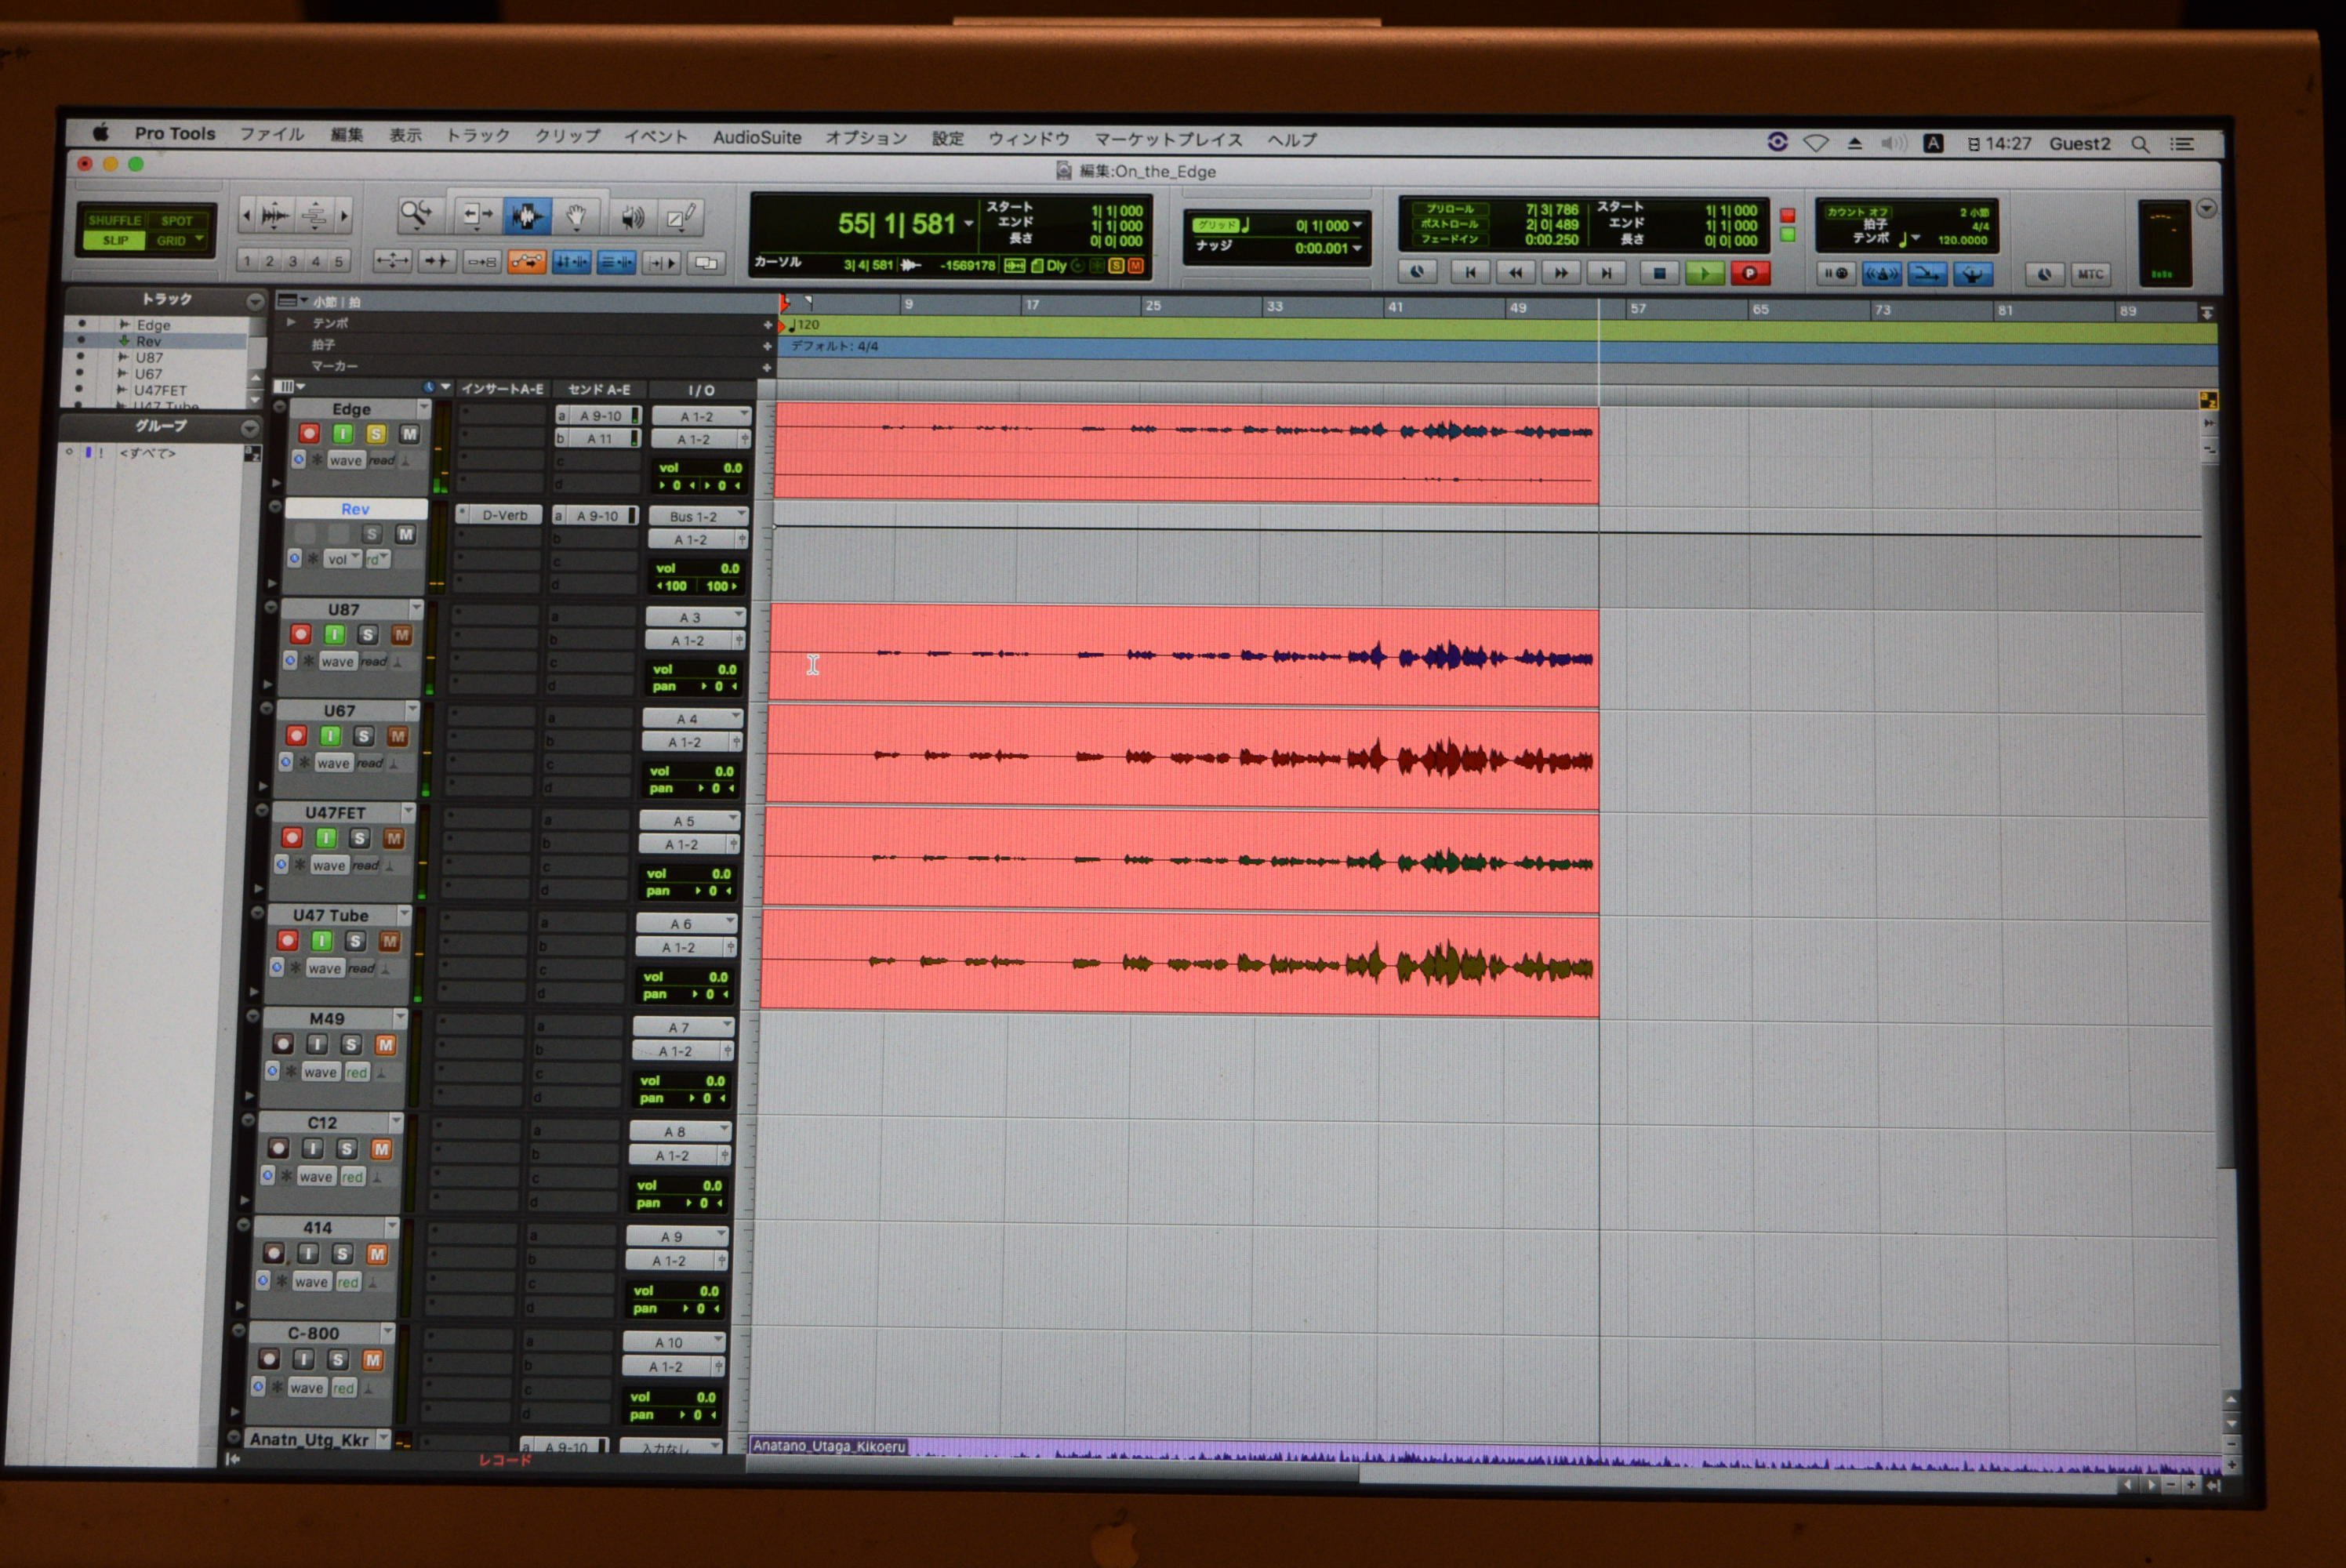This screenshot has height=1568, width=2346.
Task: Enable SHUFFLE edit mode
Action: pyautogui.click(x=114, y=220)
